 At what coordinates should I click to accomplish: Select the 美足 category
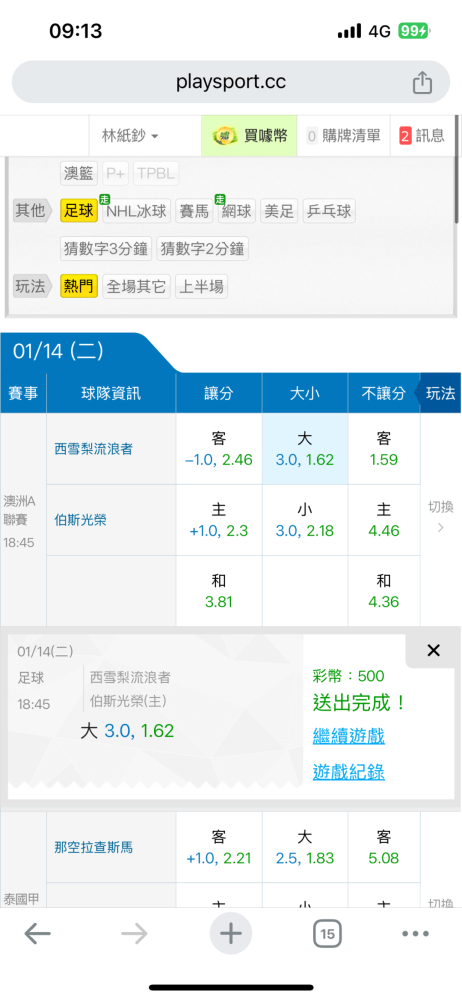click(x=279, y=210)
